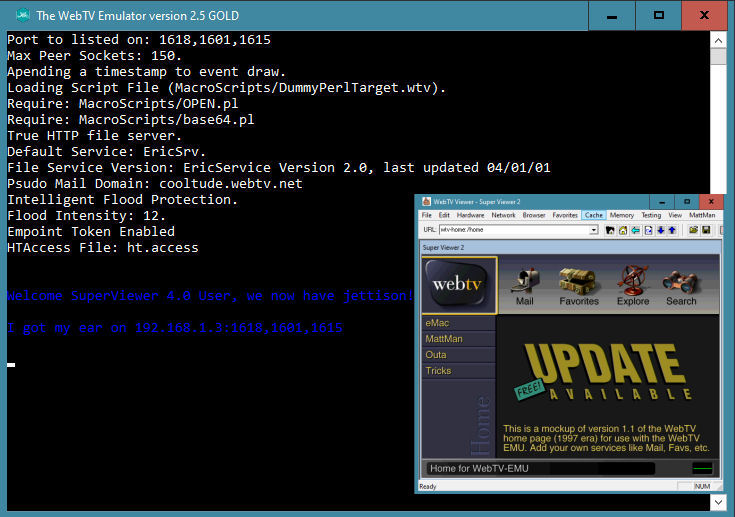
Task: Click the Reload page icon in viewer toolbar
Action: pos(648,230)
